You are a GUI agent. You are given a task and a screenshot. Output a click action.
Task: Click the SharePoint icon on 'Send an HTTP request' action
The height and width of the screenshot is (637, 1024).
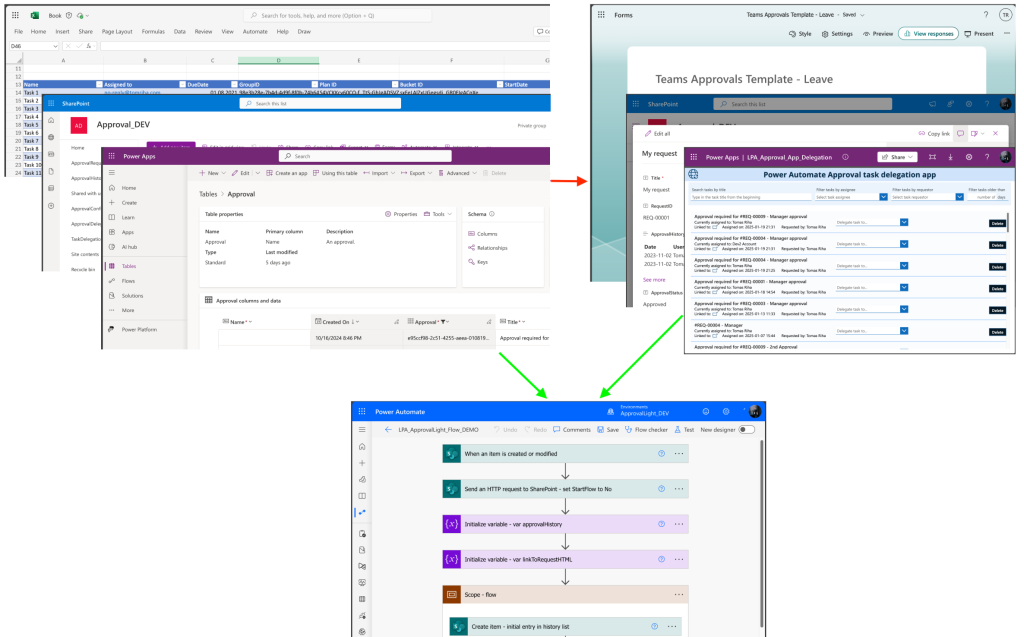451,489
